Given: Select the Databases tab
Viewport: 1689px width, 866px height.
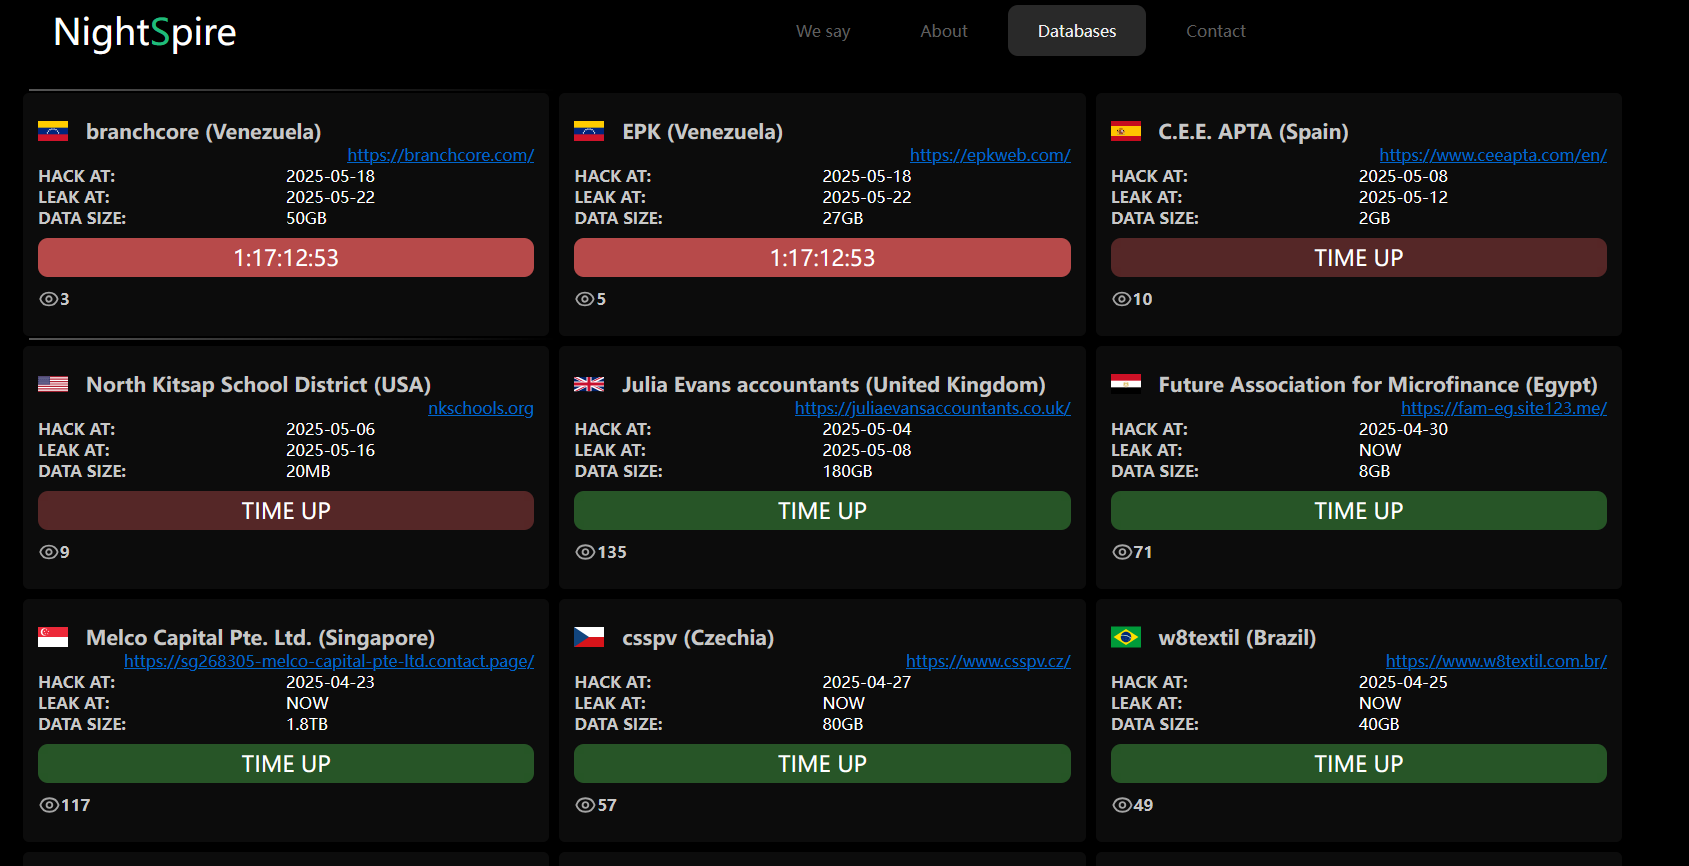Looking at the screenshot, I should [x=1077, y=31].
